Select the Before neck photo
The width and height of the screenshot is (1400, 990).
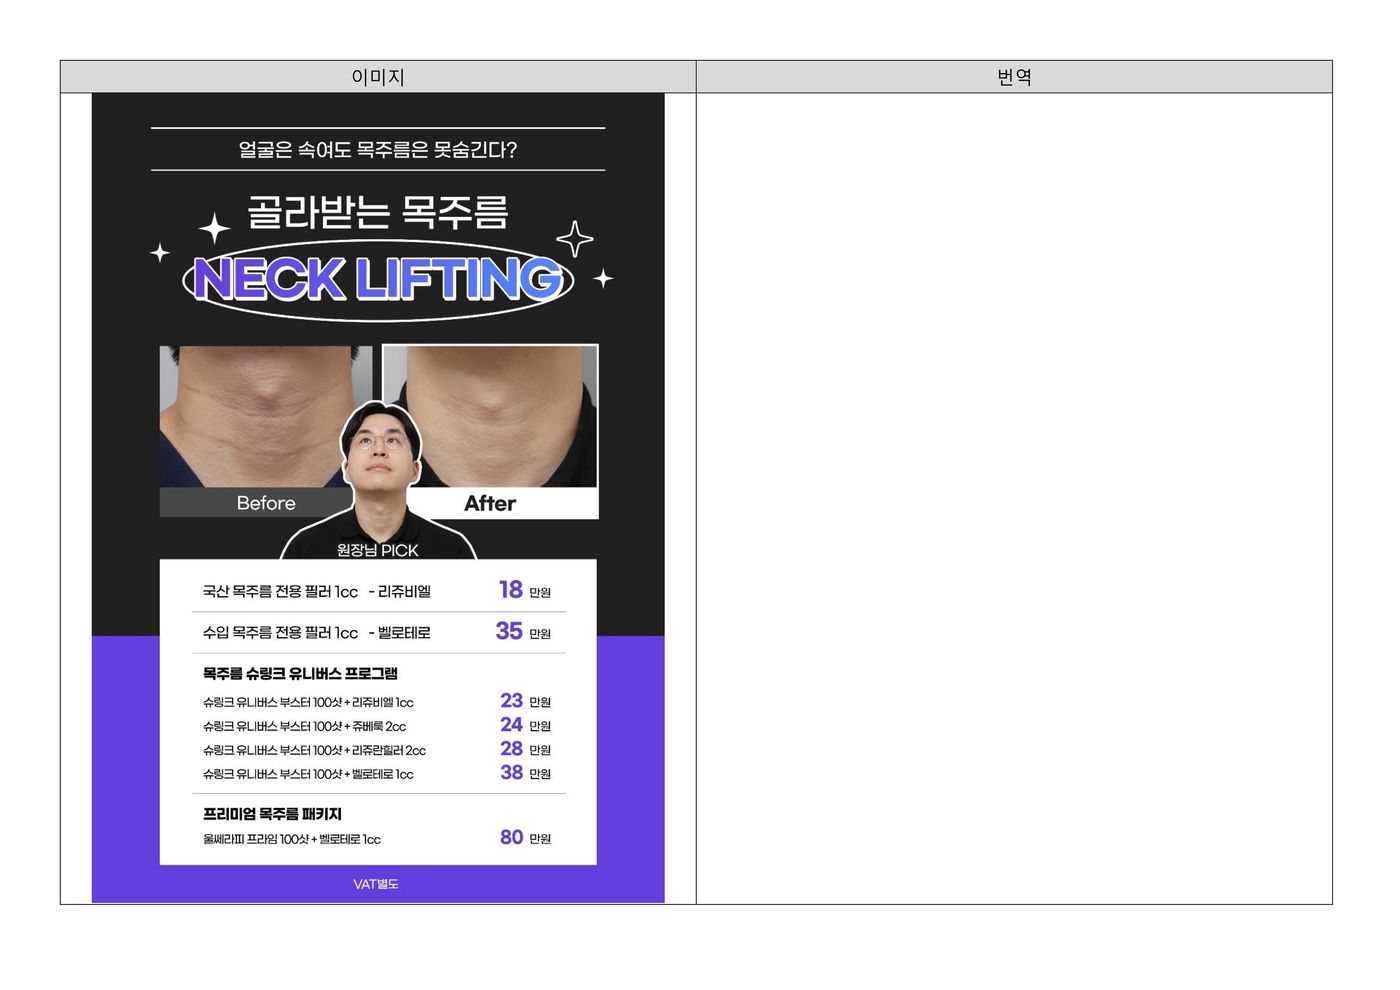click(x=255, y=415)
